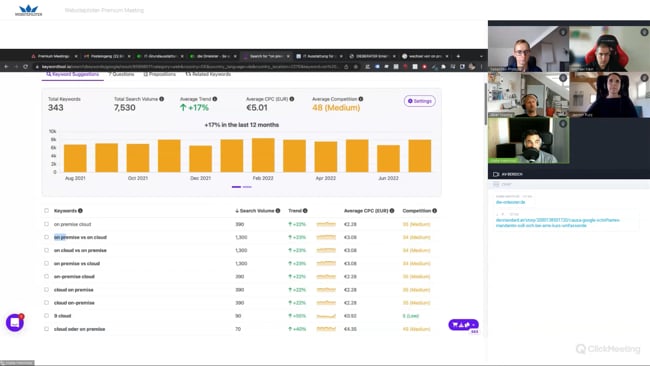Click the purple cart export button

point(463,325)
